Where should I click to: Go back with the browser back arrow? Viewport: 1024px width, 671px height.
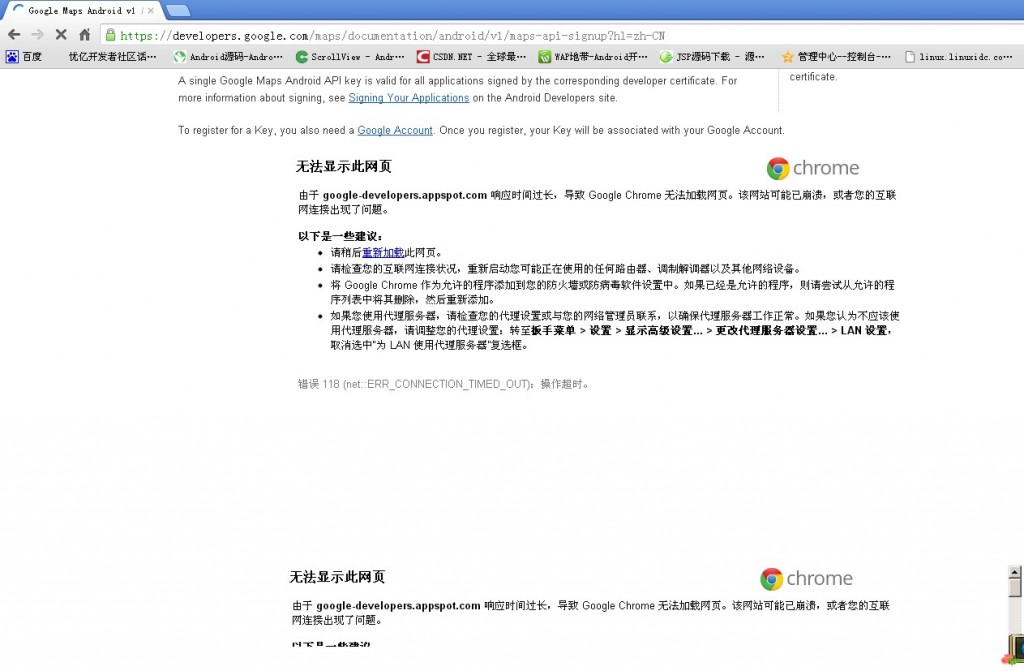[x=14, y=35]
